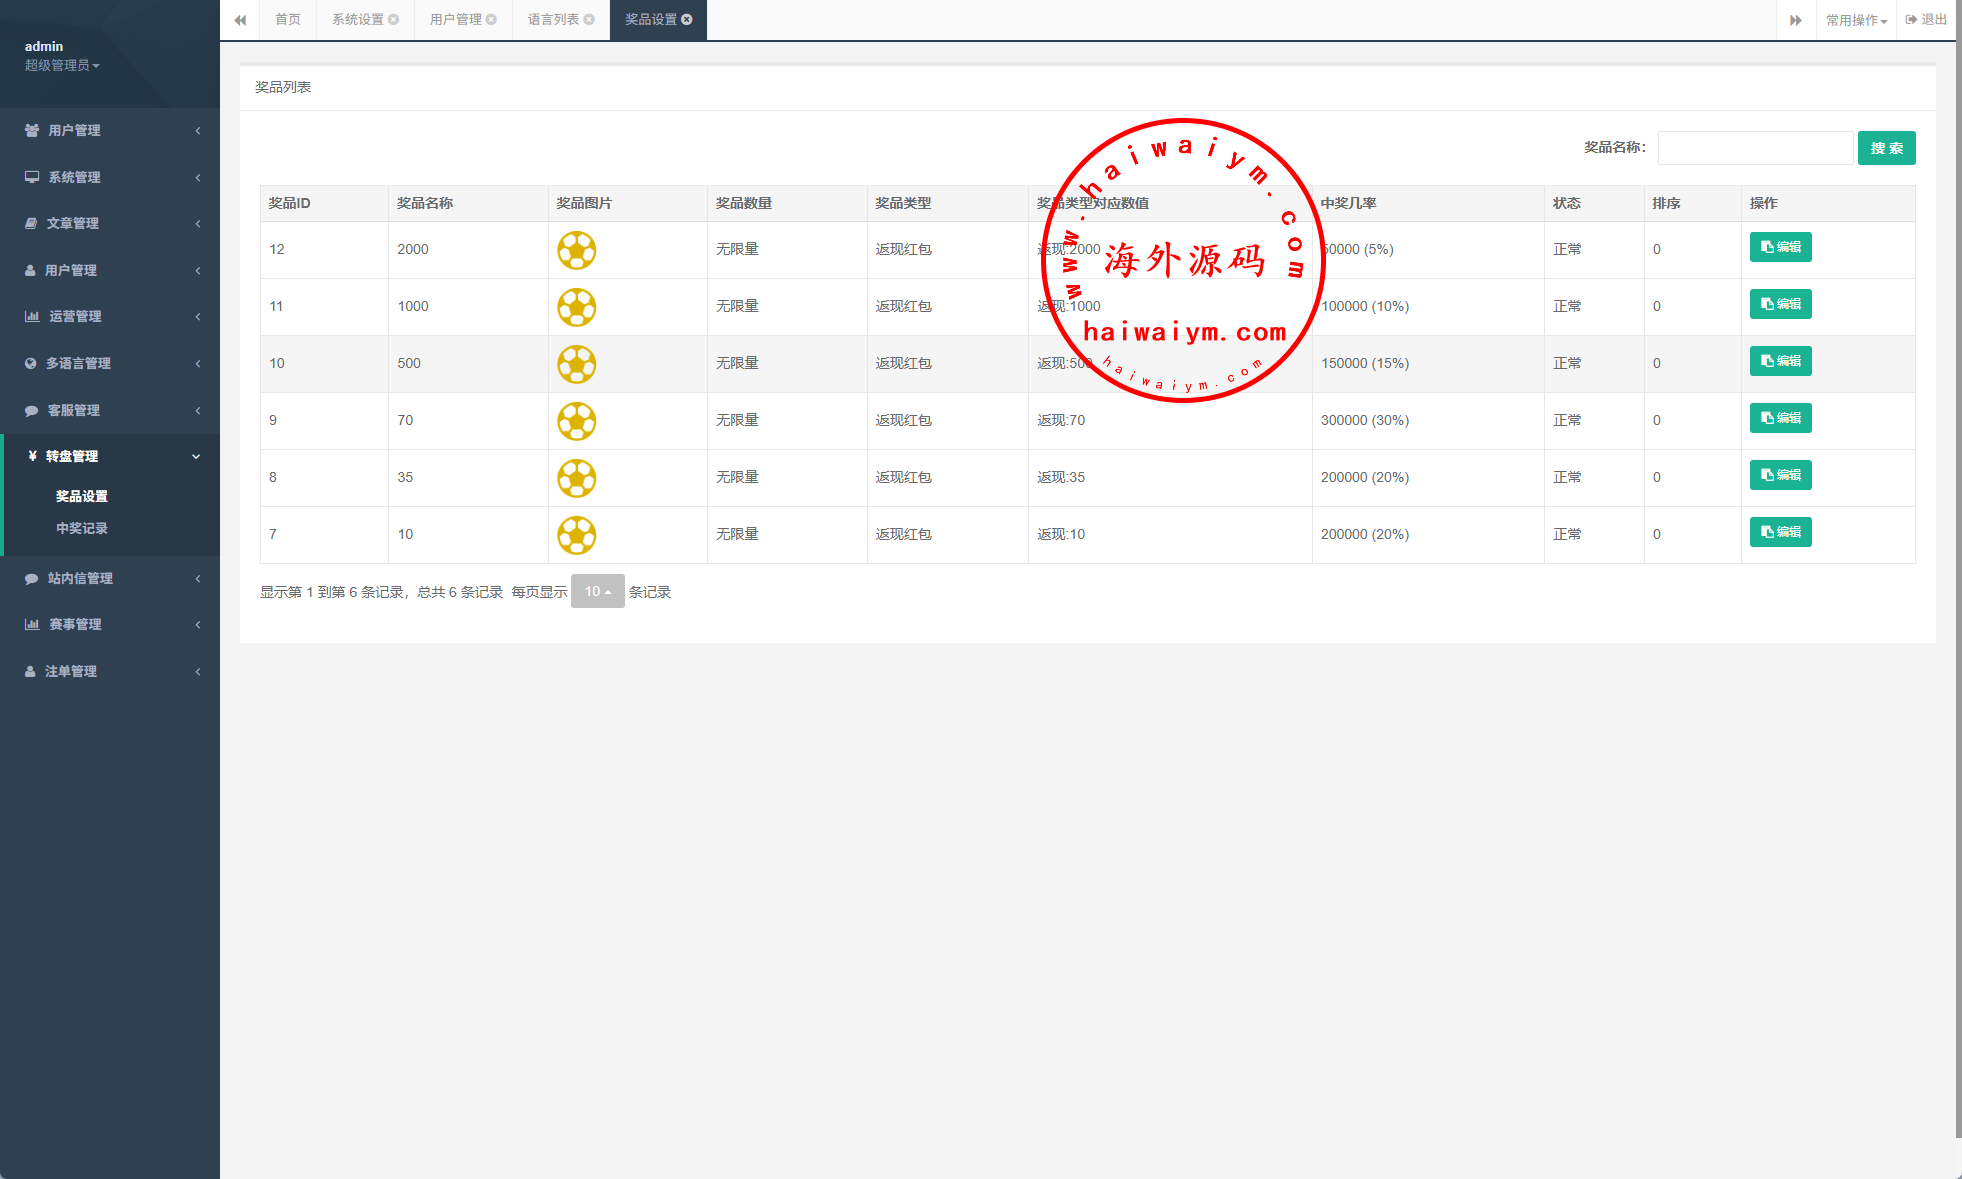Click the close icon on 系统设置 tab
1962x1179 pixels.
click(x=394, y=20)
